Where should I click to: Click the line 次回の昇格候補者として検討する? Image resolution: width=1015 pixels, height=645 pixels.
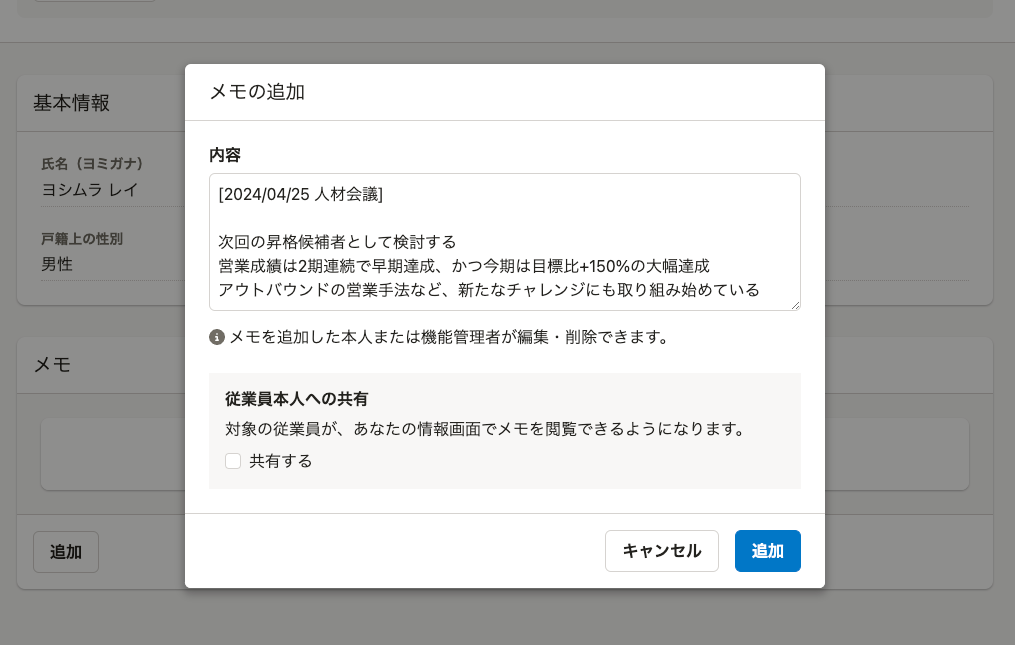(x=337, y=242)
